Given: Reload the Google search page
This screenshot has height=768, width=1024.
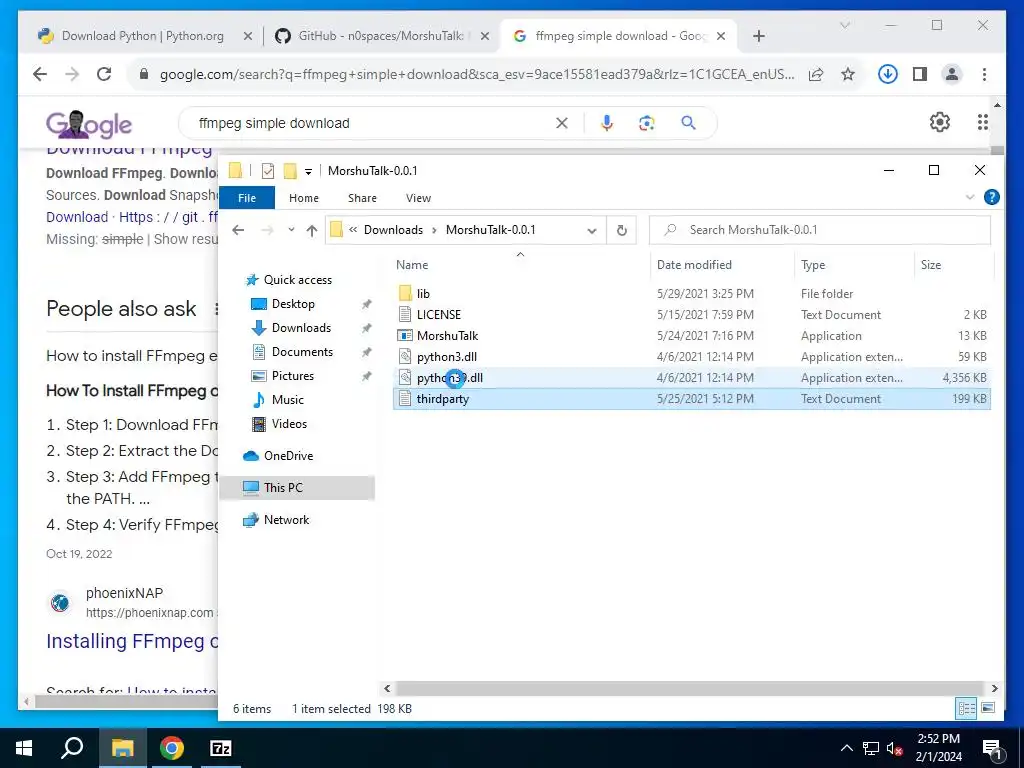Looking at the screenshot, I should tap(104, 74).
